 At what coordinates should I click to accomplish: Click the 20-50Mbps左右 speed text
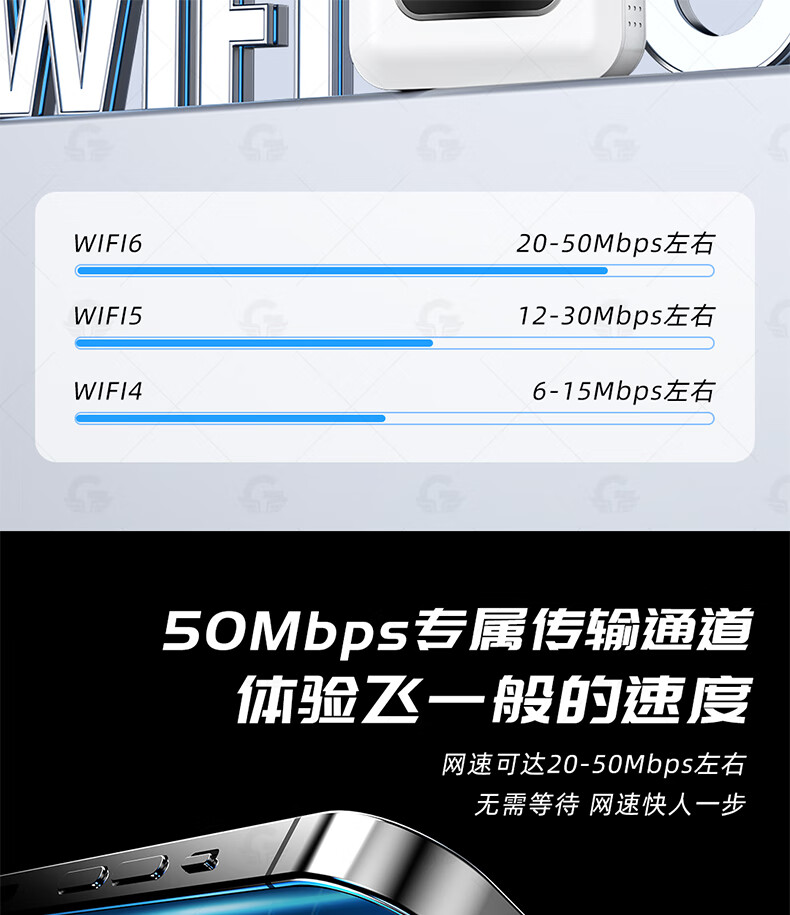coord(616,244)
